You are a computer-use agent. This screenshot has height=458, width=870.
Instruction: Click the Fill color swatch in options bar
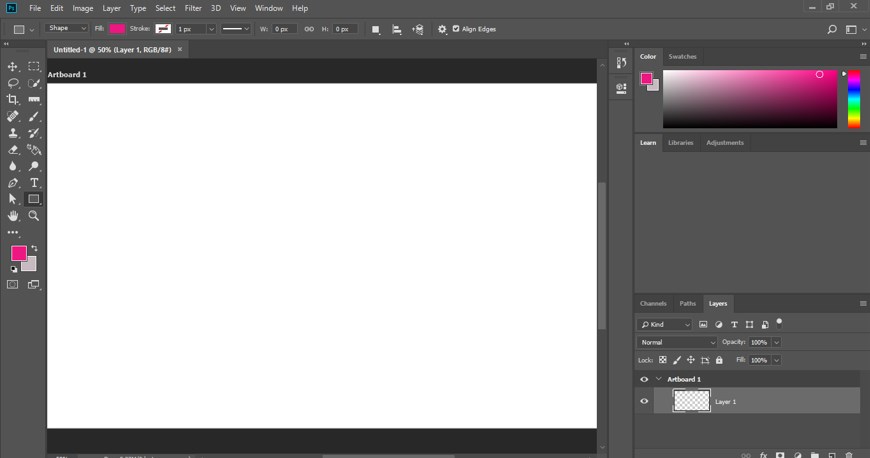click(x=117, y=29)
